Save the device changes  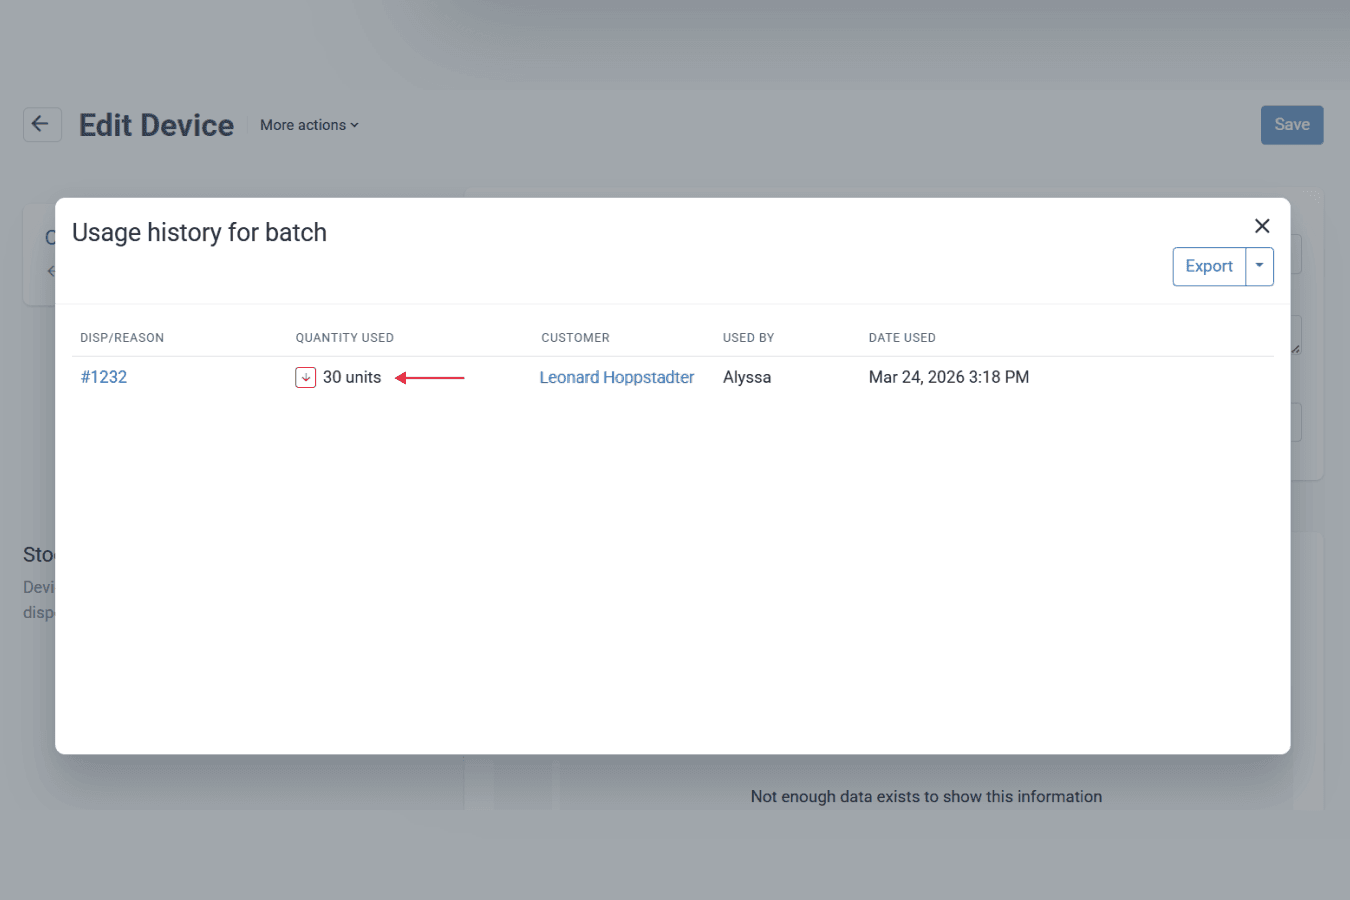point(1292,125)
